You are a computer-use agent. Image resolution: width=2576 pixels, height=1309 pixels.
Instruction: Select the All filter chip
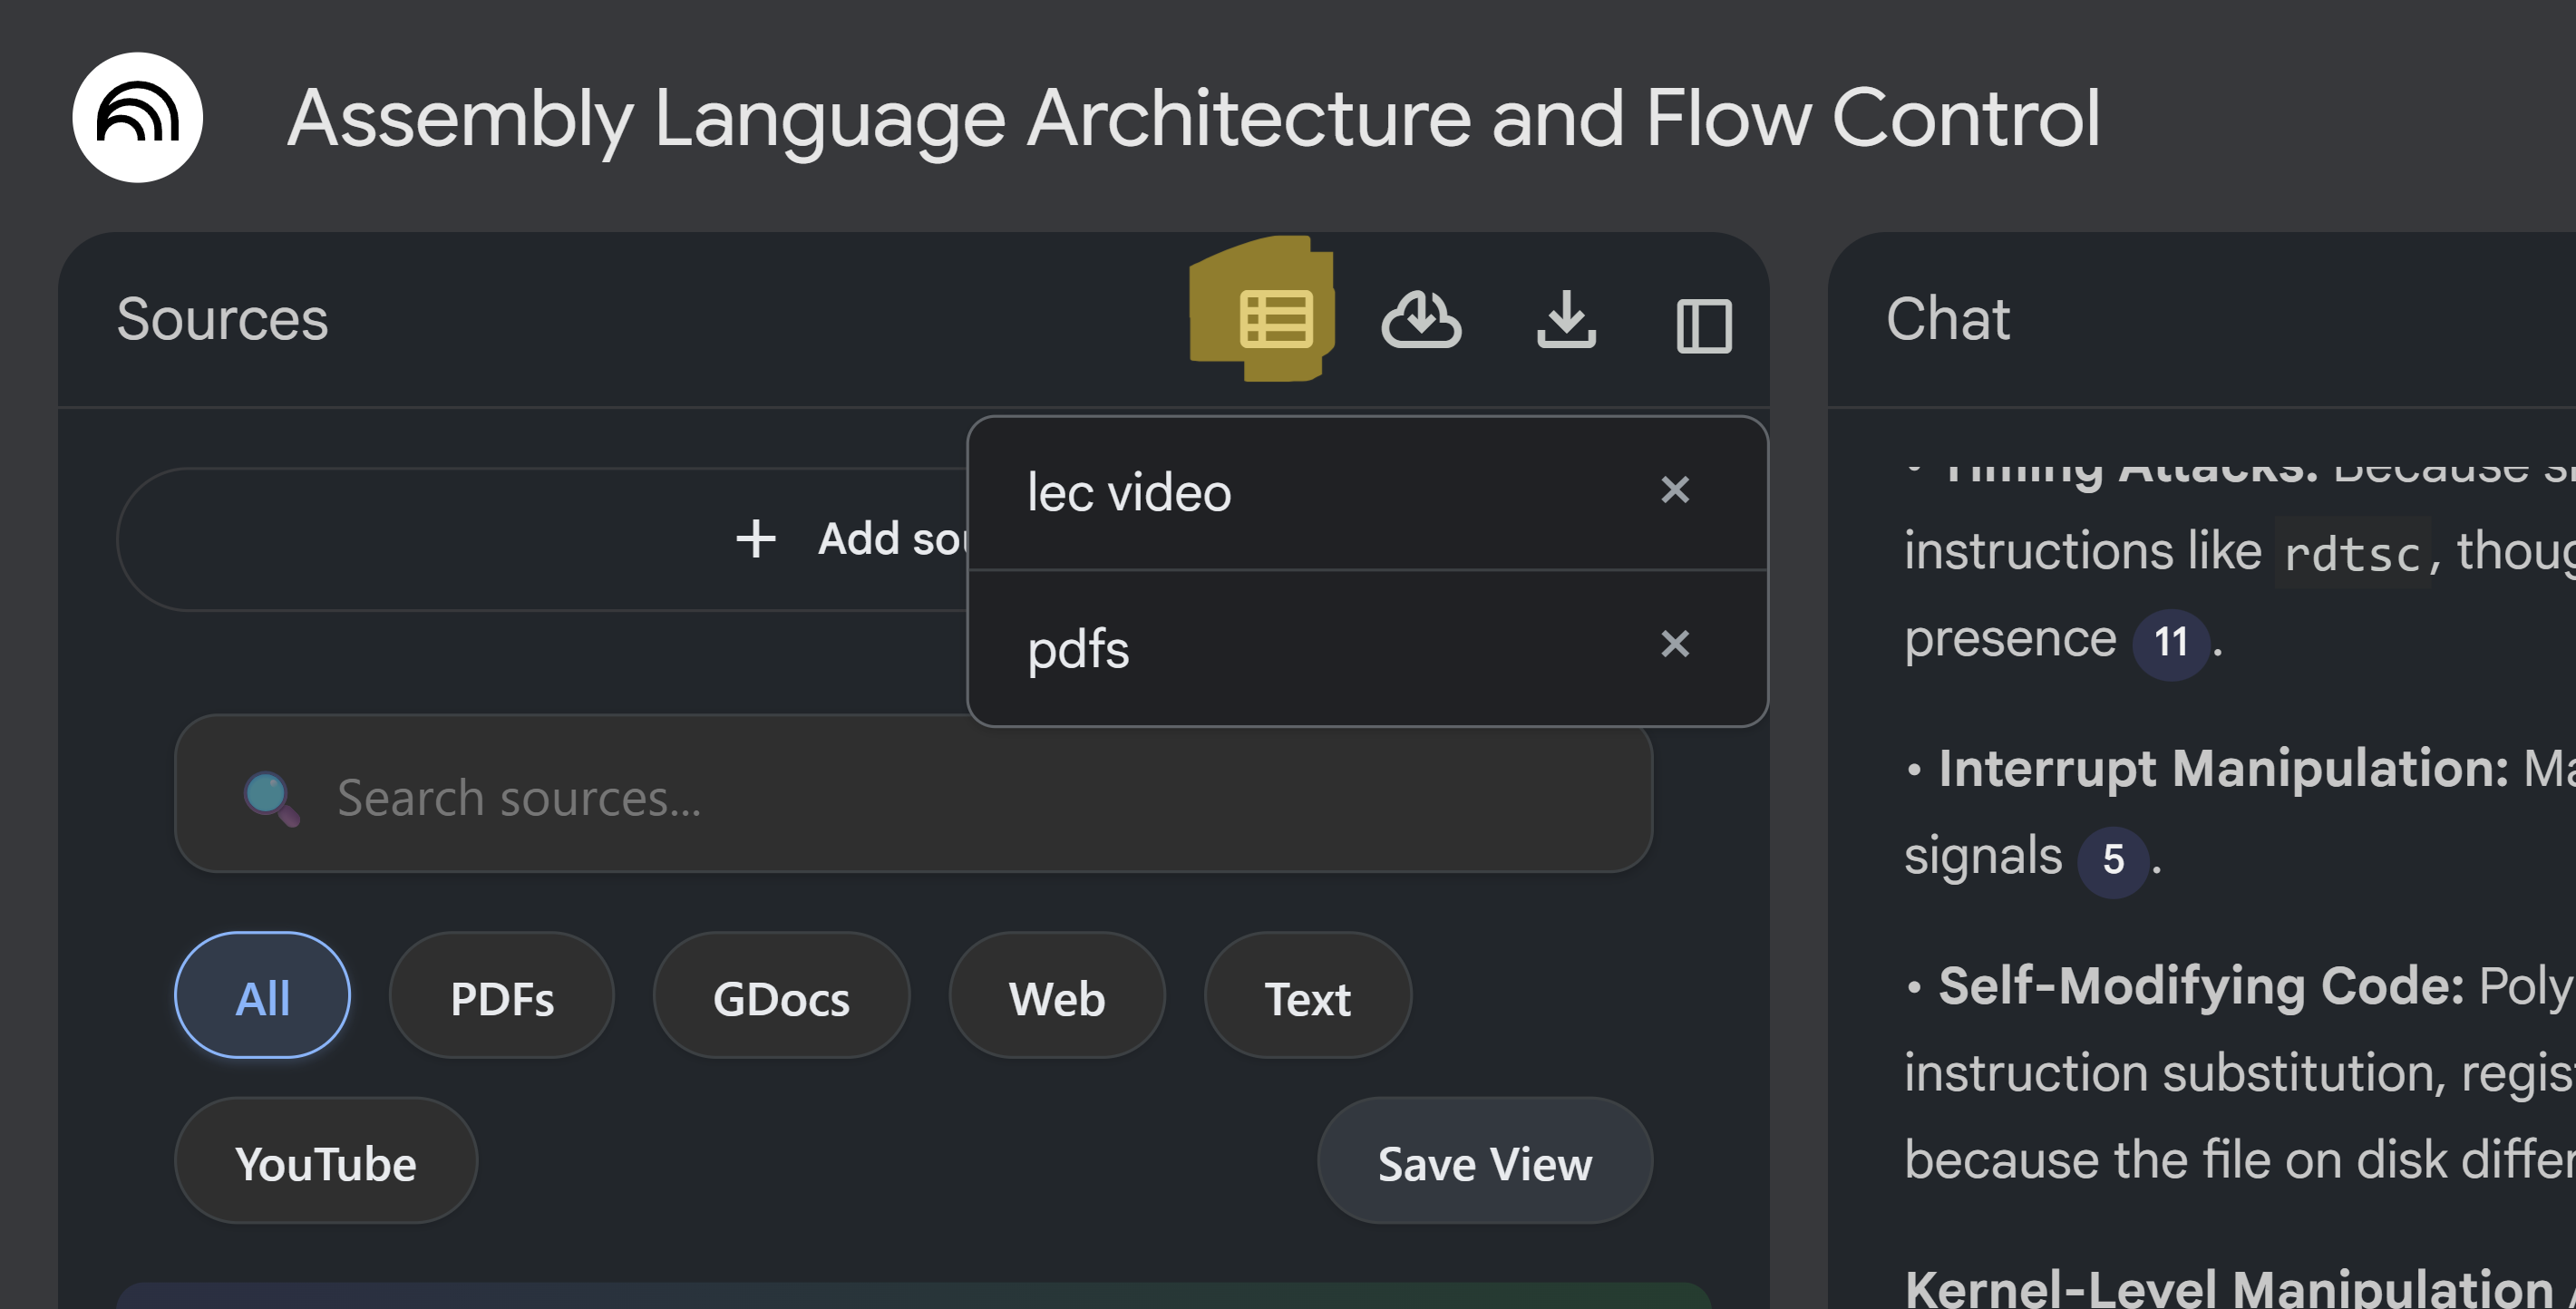coord(262,996)
